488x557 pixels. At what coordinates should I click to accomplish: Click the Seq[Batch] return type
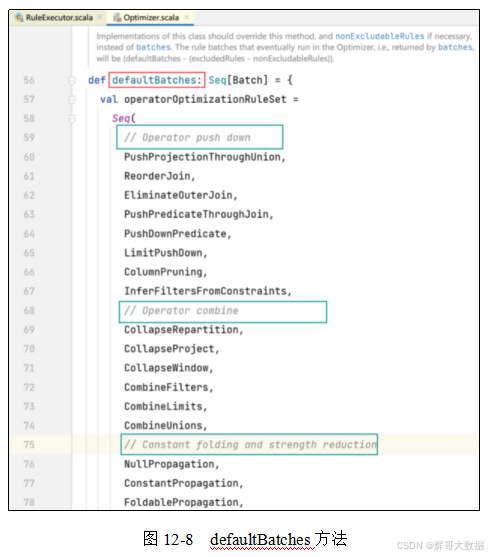coord(238,80)
